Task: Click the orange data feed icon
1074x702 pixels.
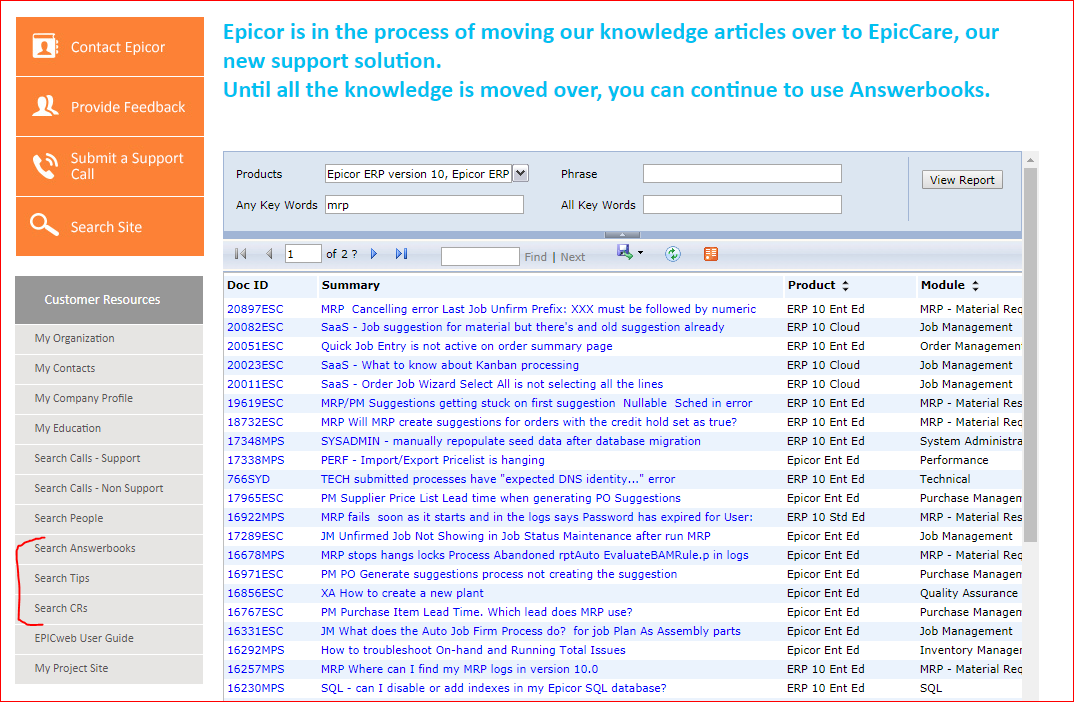Action: [711, 254]
